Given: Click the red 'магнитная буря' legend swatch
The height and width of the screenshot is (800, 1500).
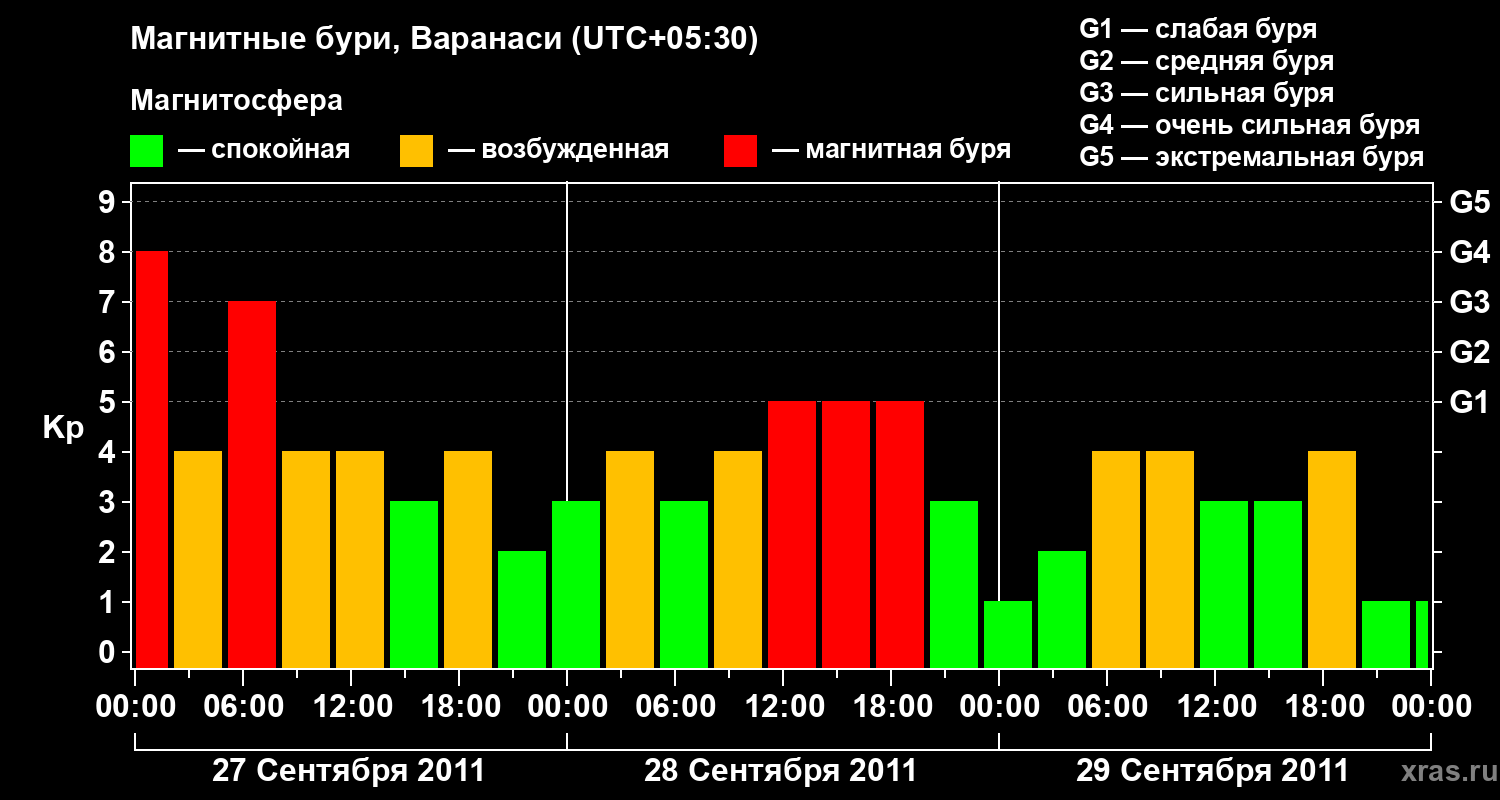Looking at the screenshot, I should click(740, 151).
